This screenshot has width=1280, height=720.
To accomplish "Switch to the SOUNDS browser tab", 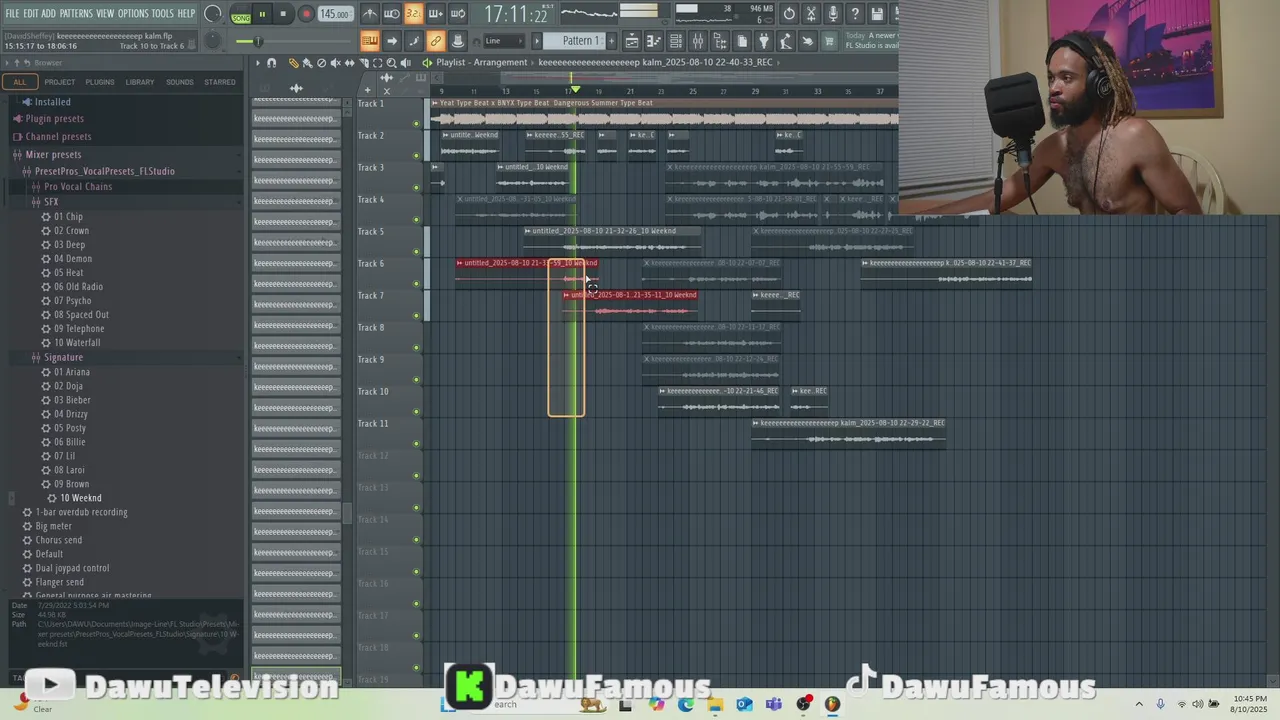I will (x=180, y=82).
